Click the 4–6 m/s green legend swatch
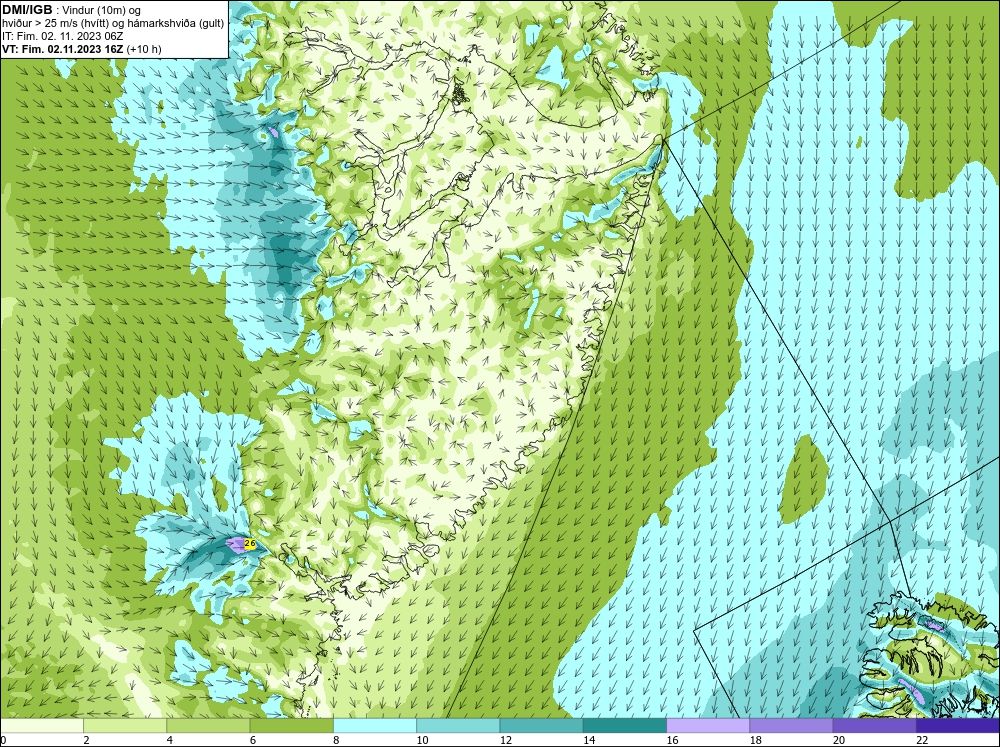Image resolution: width=1000 pixels, height=747 pixels. click(208, 725)
